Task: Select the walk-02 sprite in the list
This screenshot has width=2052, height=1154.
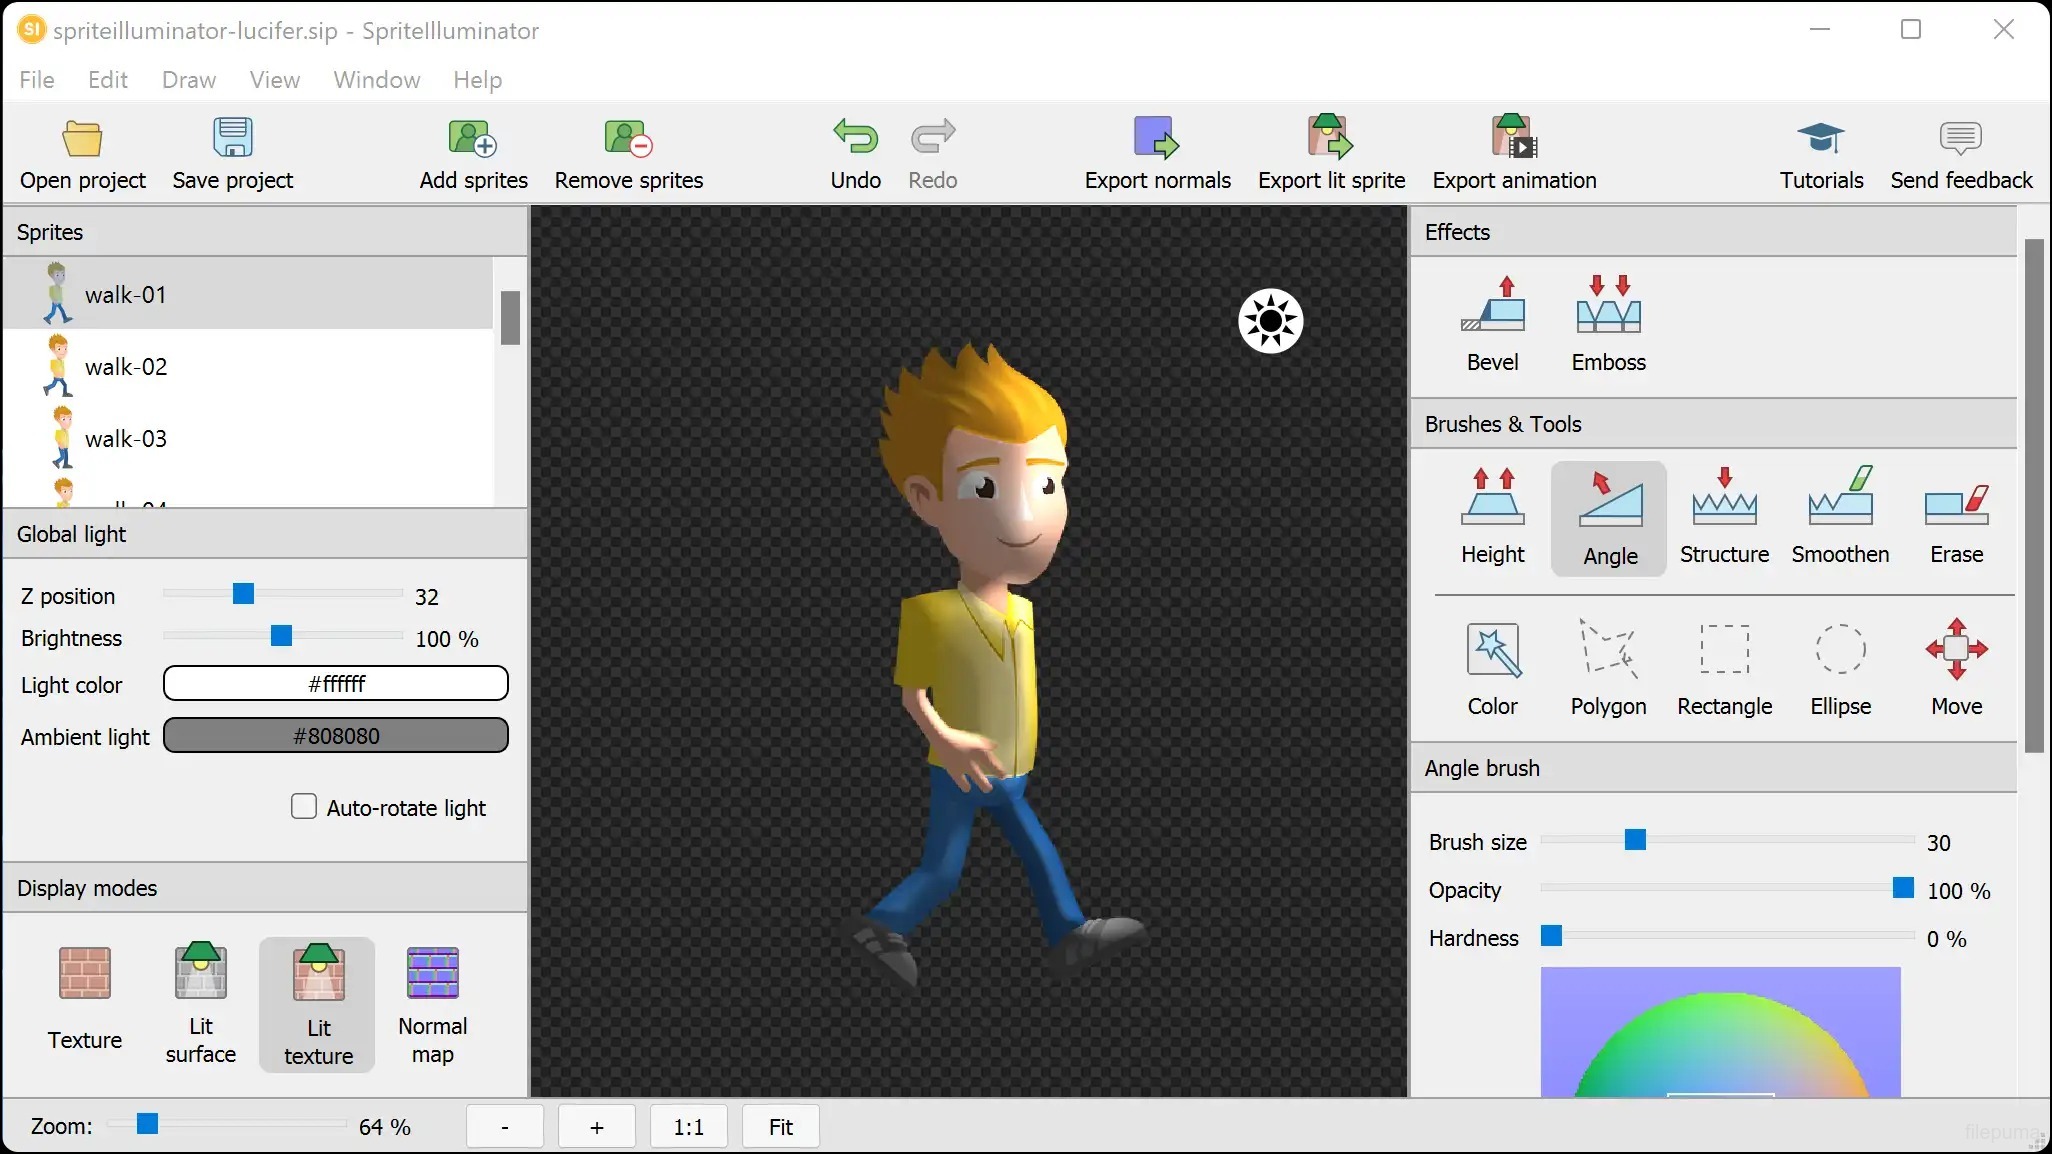Action: (x=126, y=367)
